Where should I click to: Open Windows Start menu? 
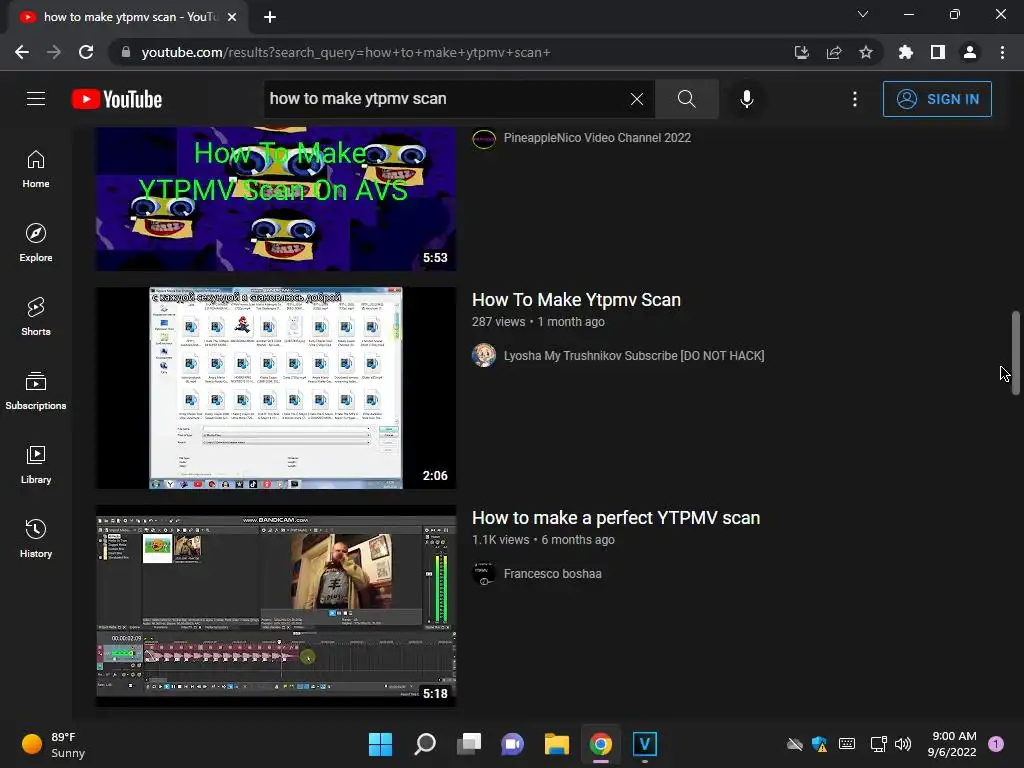380,744
